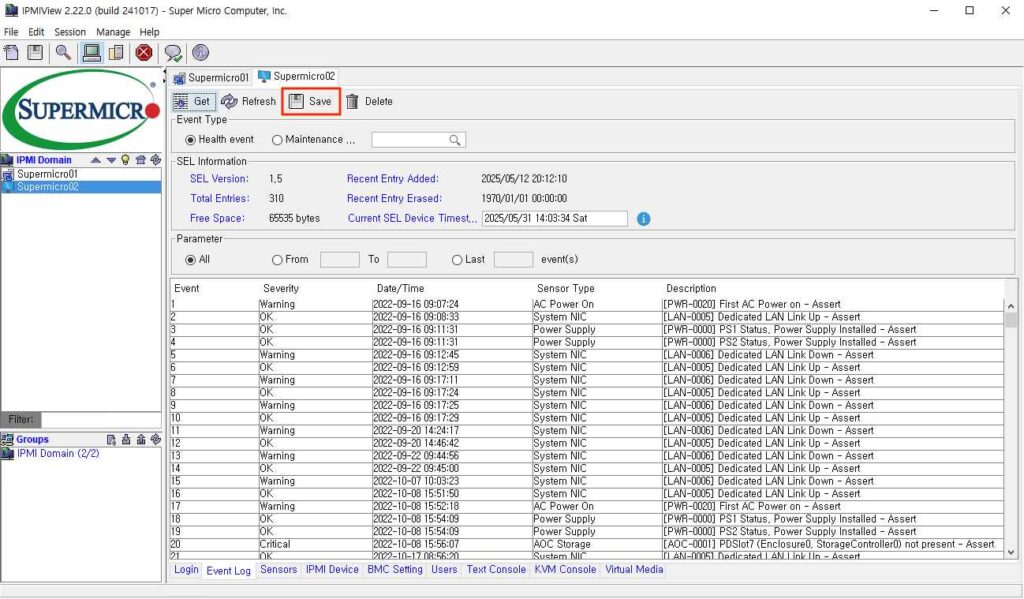
Task: Click the house icon in the IPMI Domain header
Action: click(140, 160)
